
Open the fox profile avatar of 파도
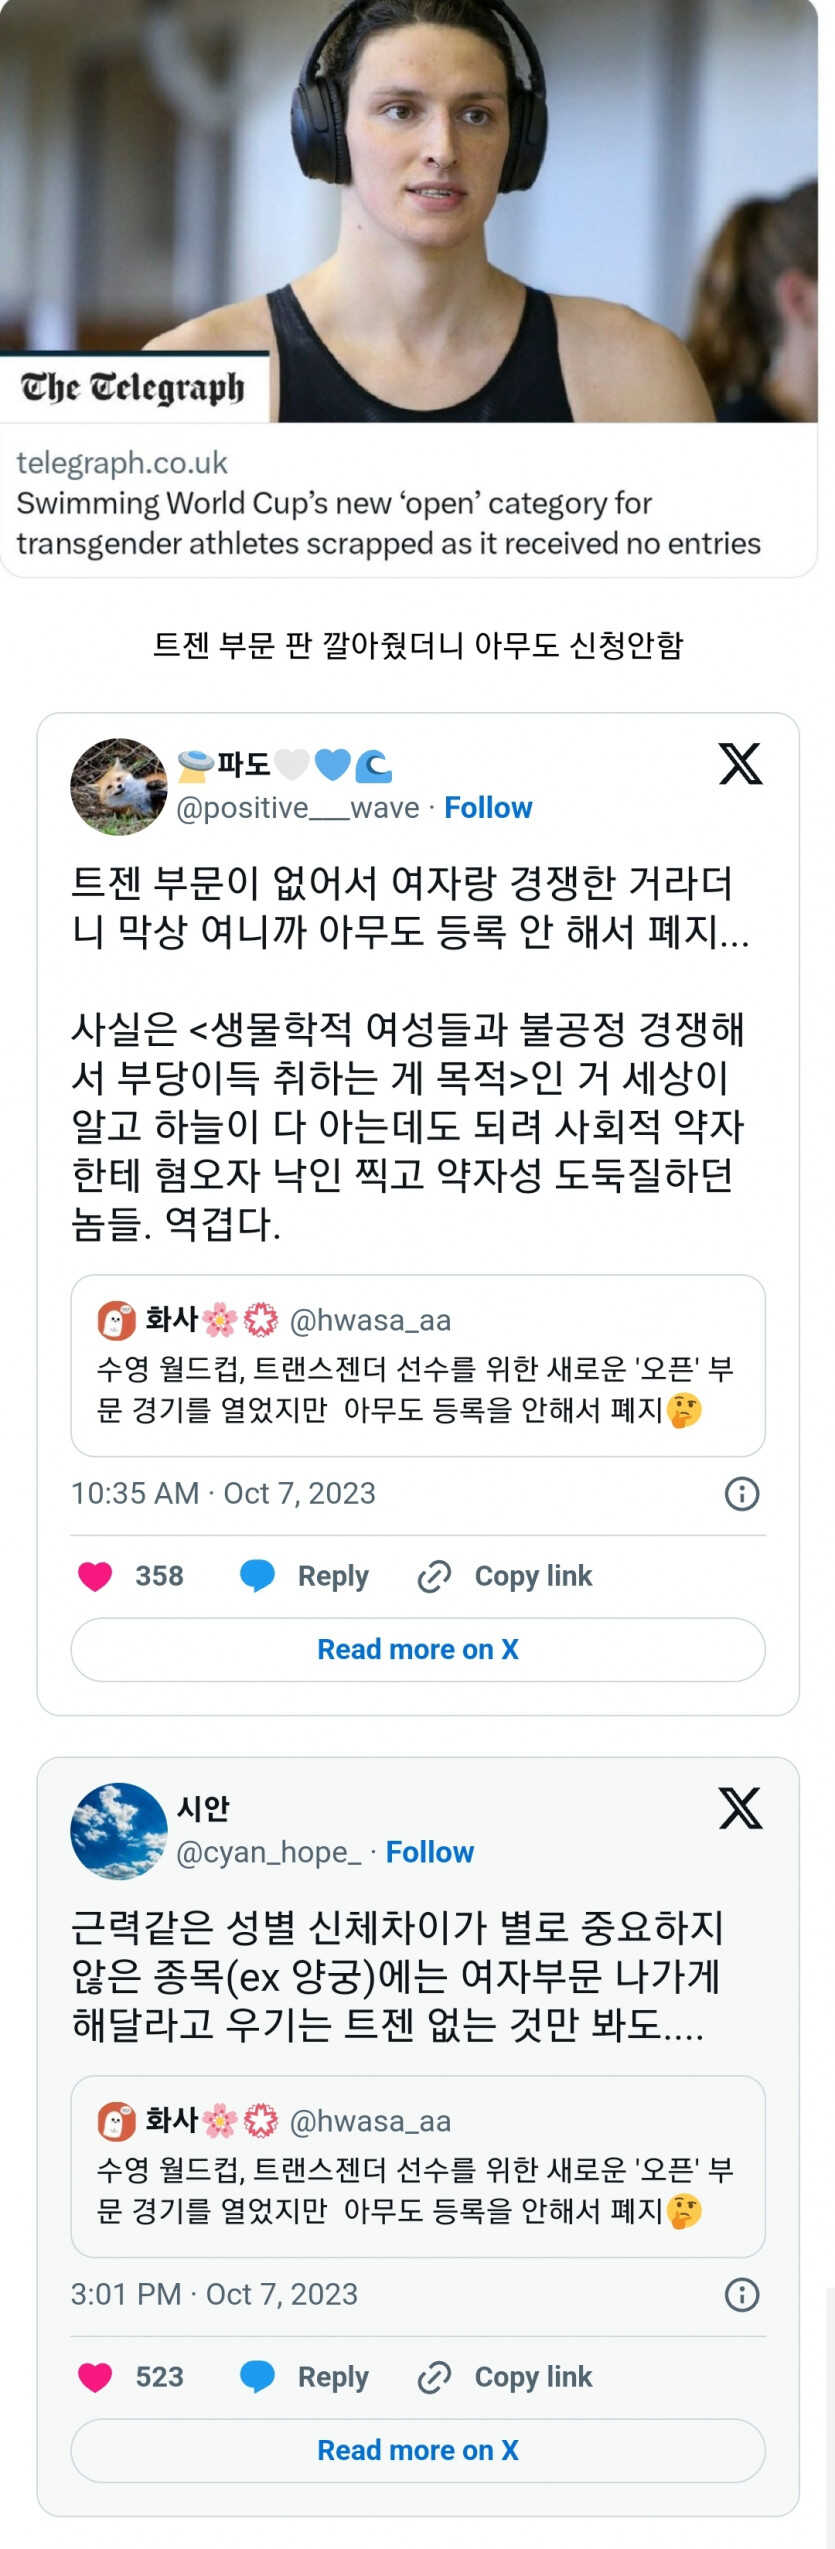(x=118, y=787)
